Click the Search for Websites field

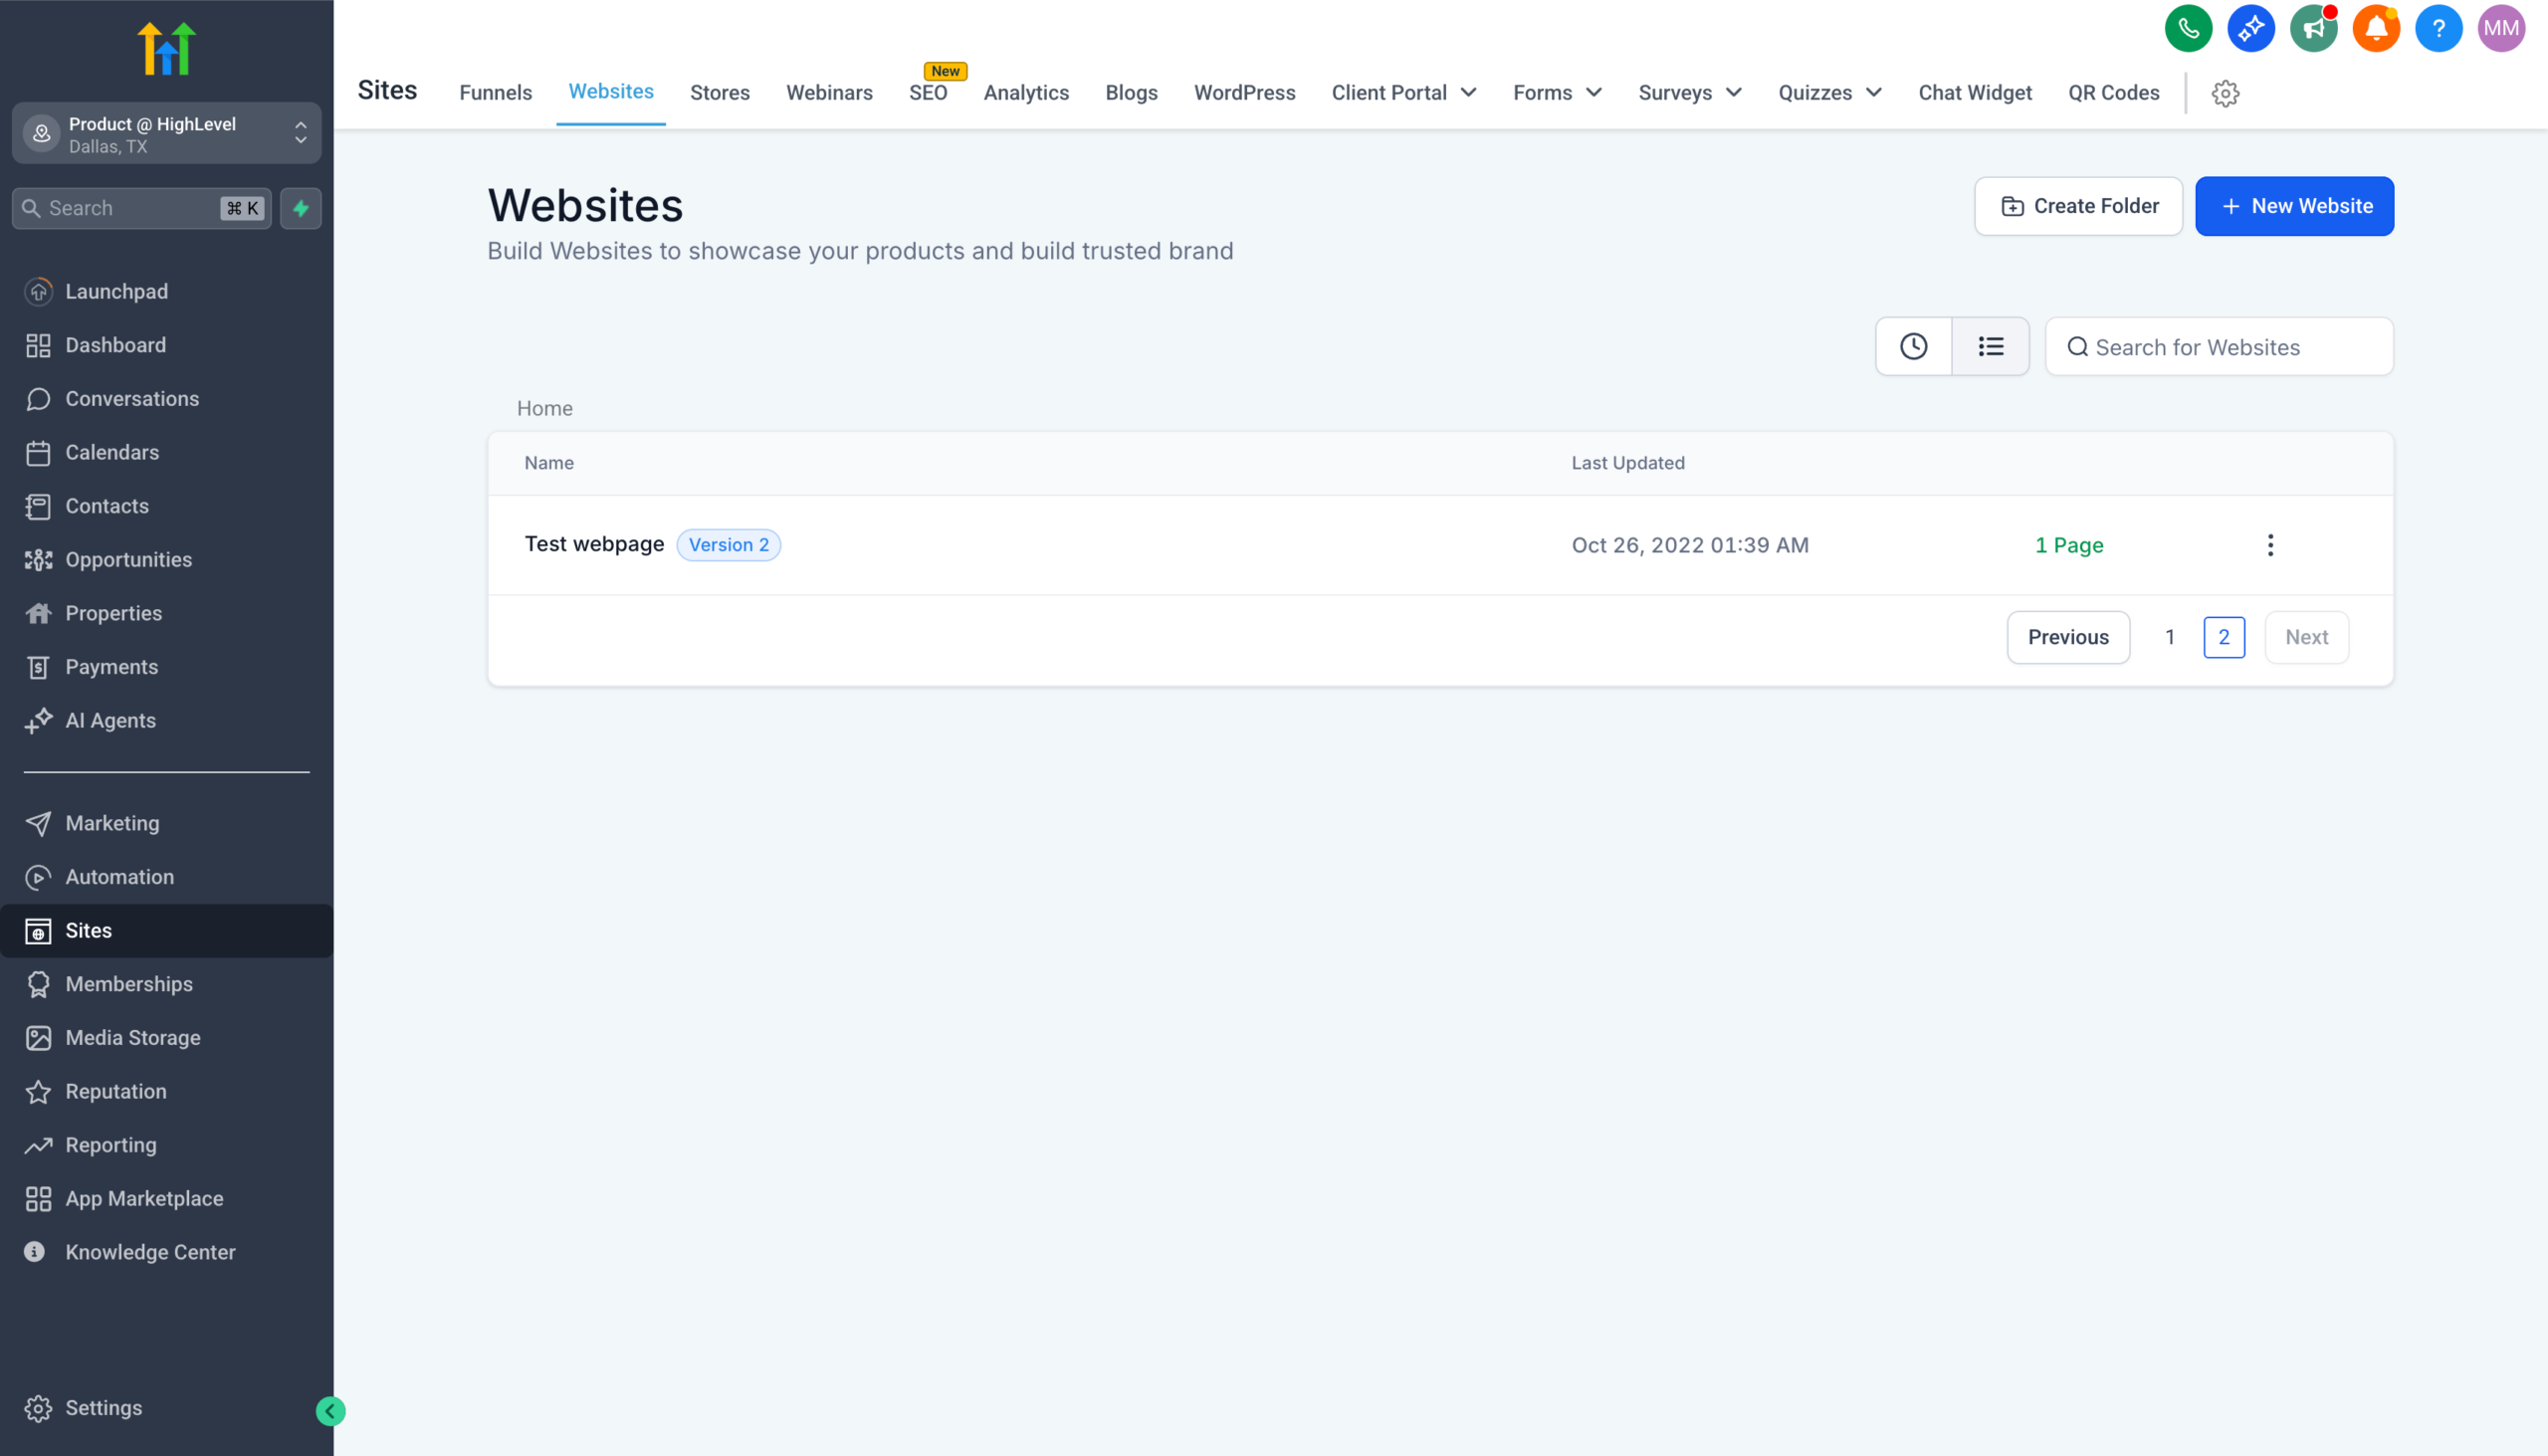(x=2219, y=346)
